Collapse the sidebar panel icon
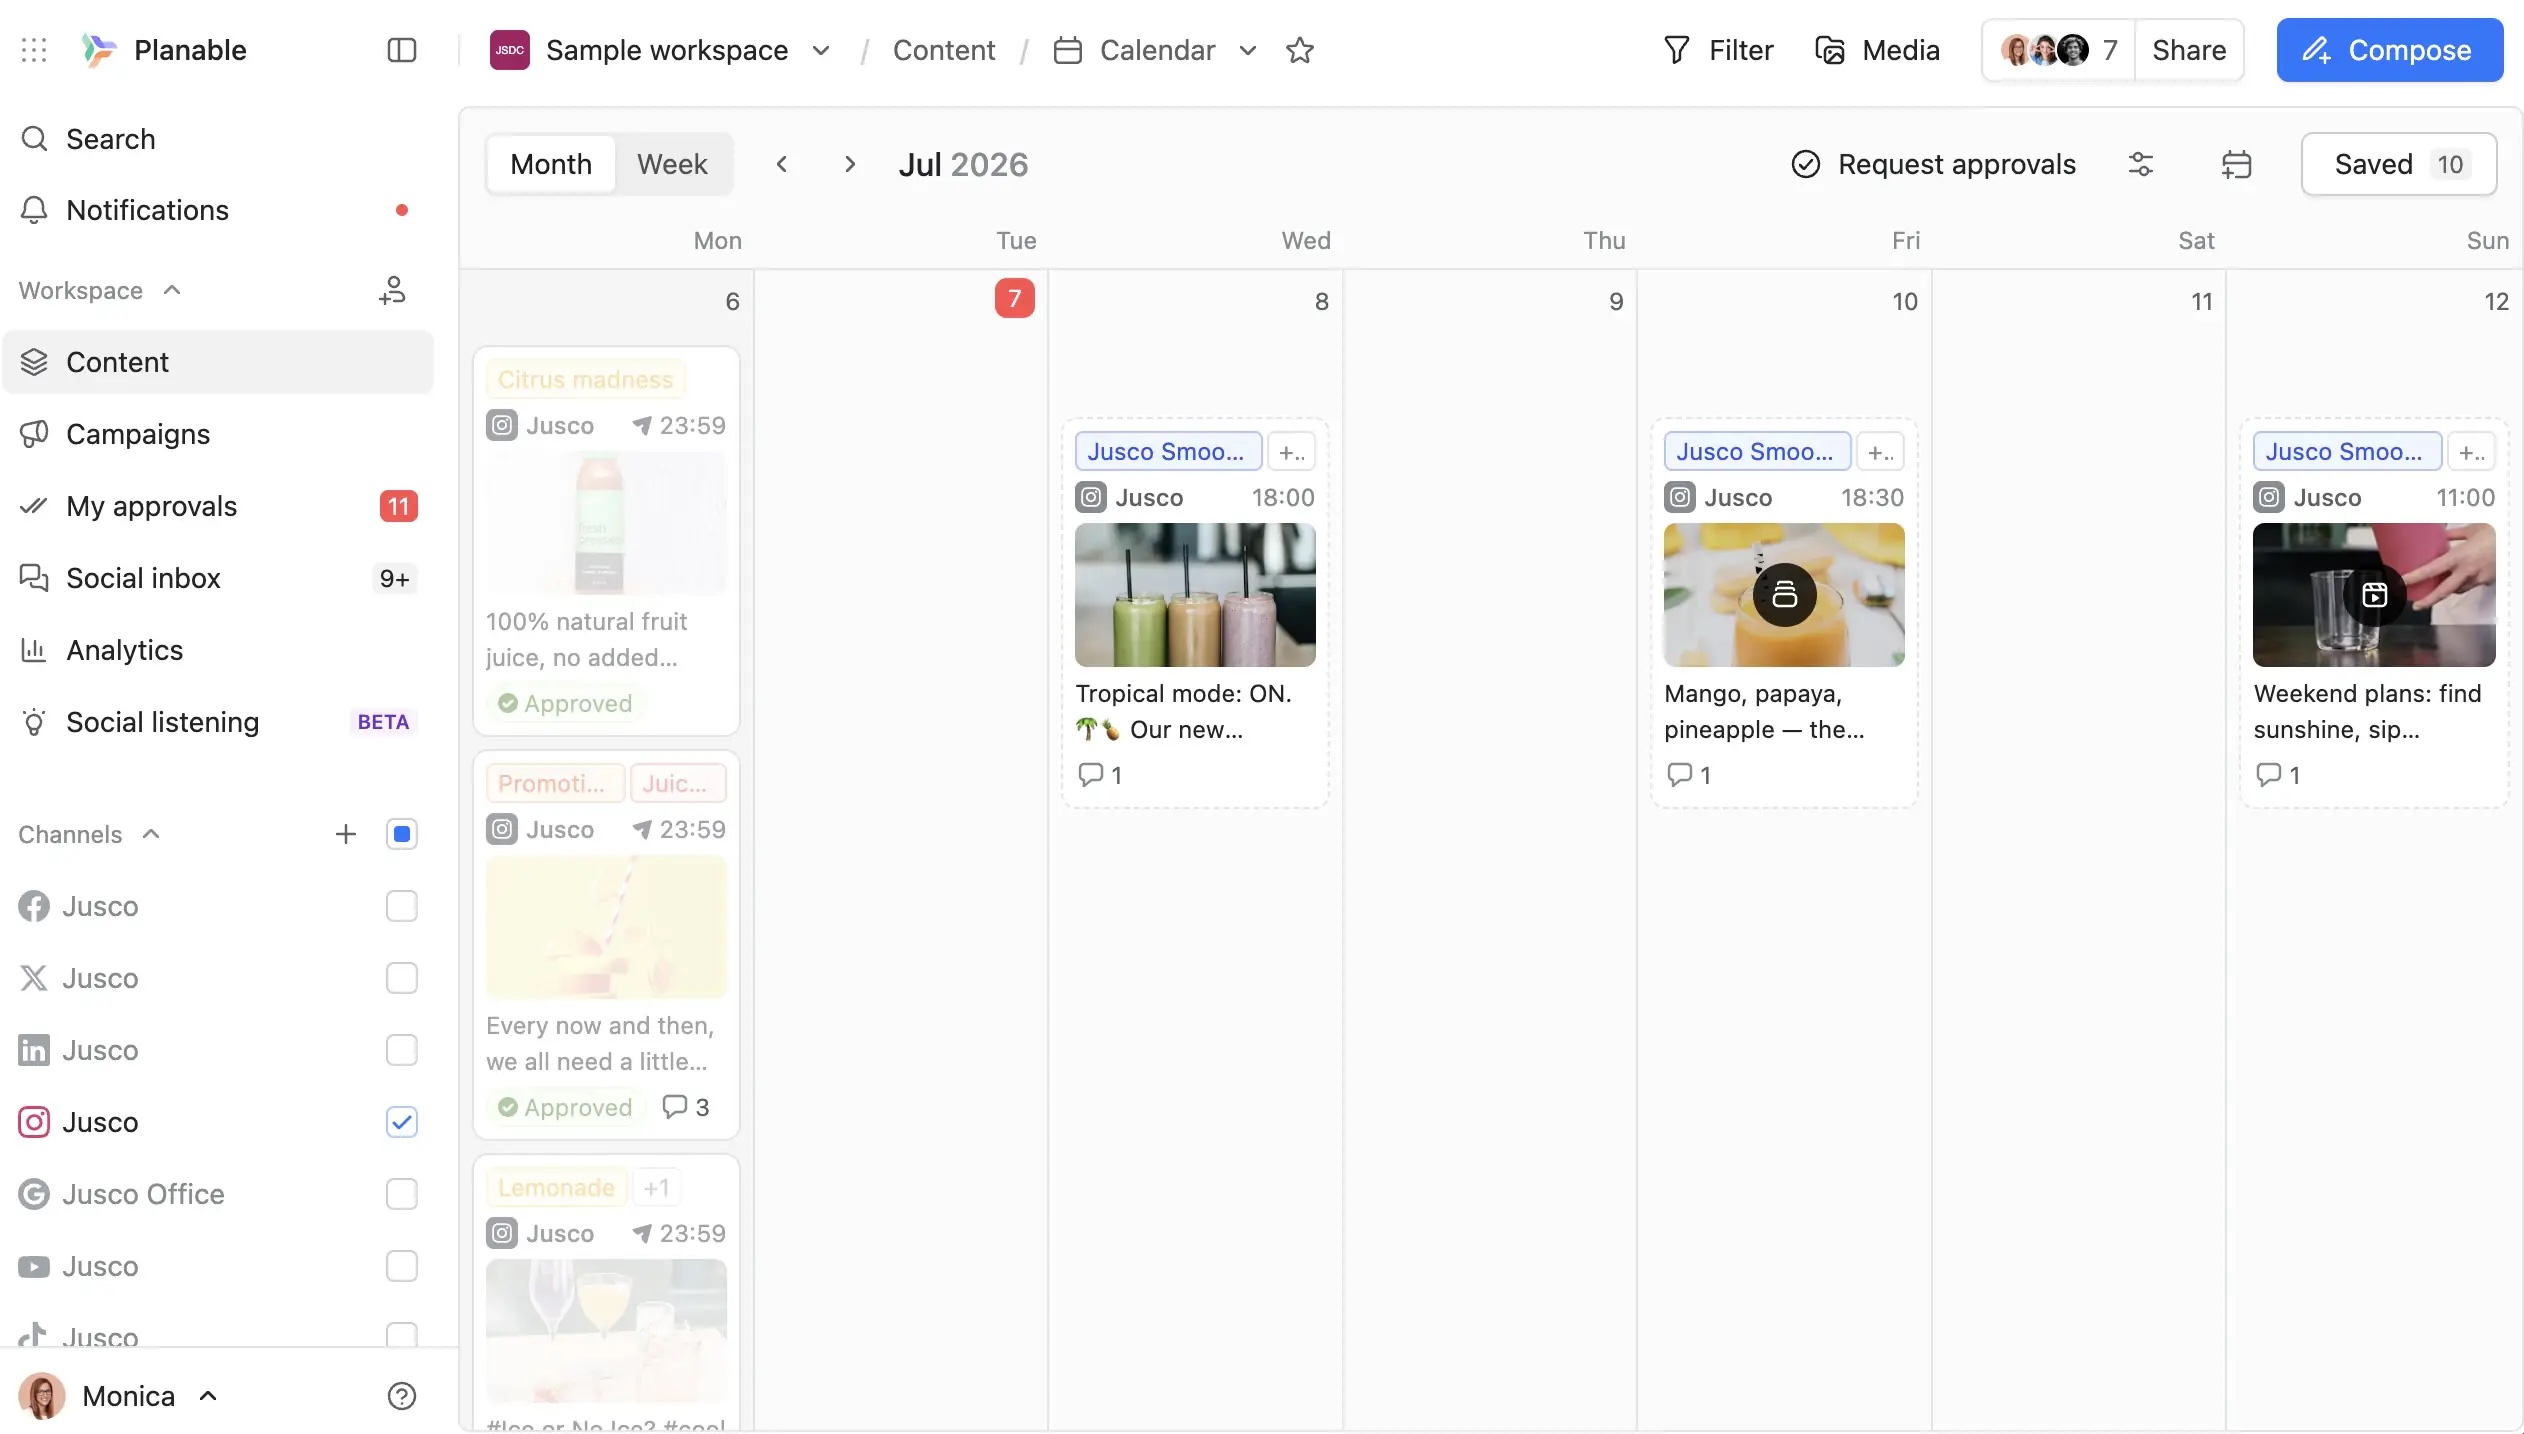 401,50
